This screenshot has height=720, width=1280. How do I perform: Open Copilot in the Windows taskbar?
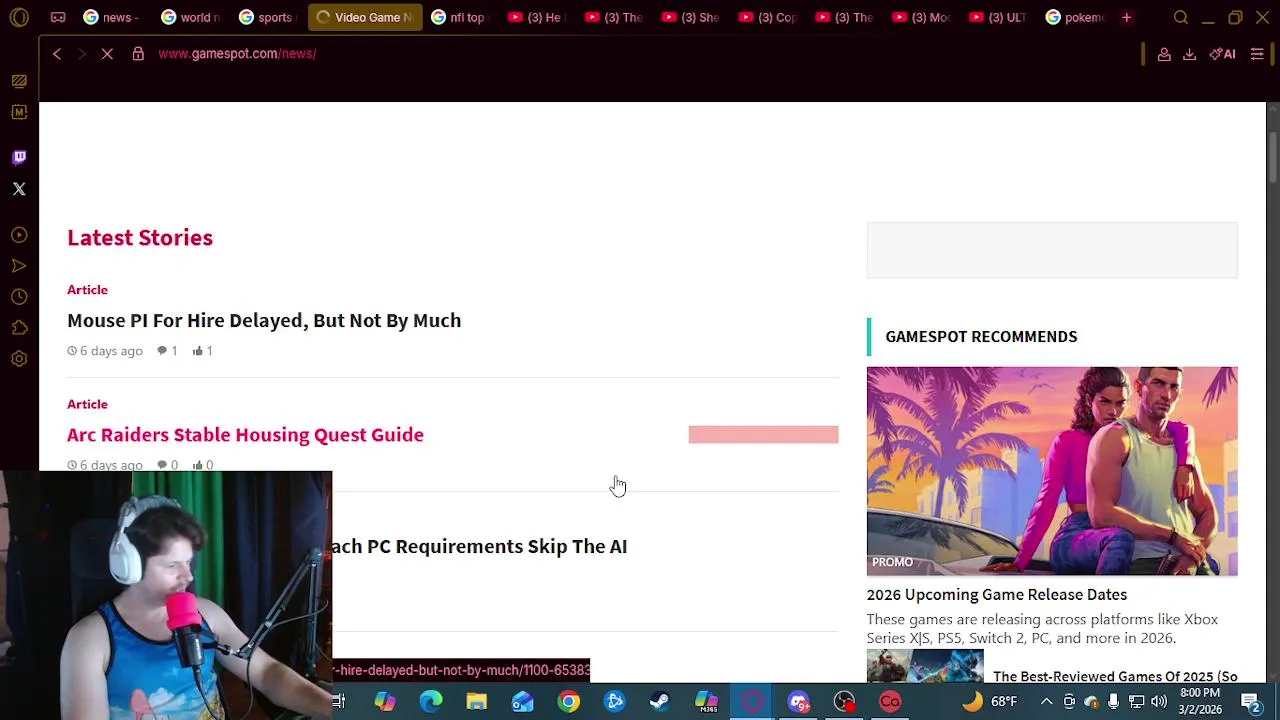point(384,702)
